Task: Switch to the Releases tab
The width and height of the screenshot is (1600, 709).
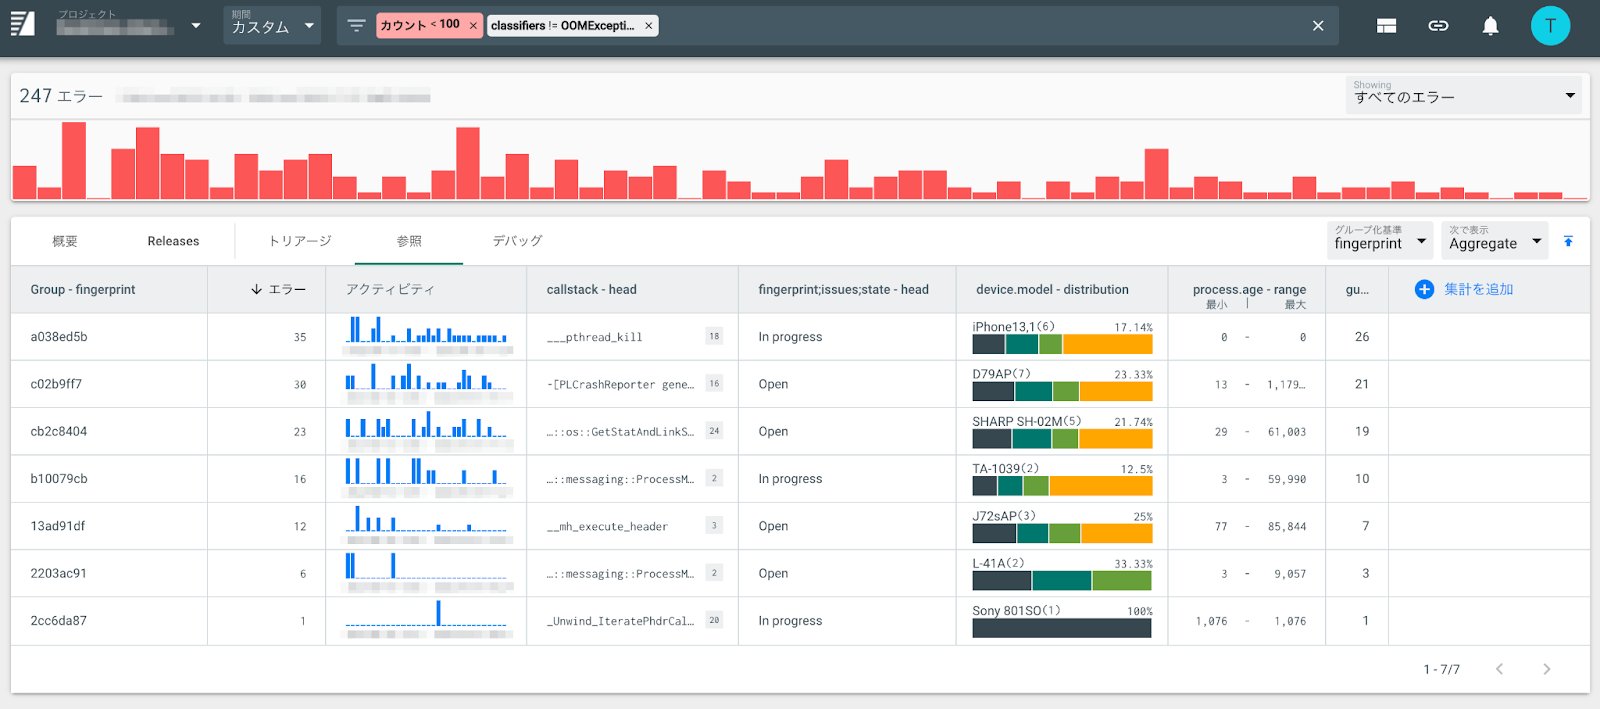Action: click(x=173, y=241)
